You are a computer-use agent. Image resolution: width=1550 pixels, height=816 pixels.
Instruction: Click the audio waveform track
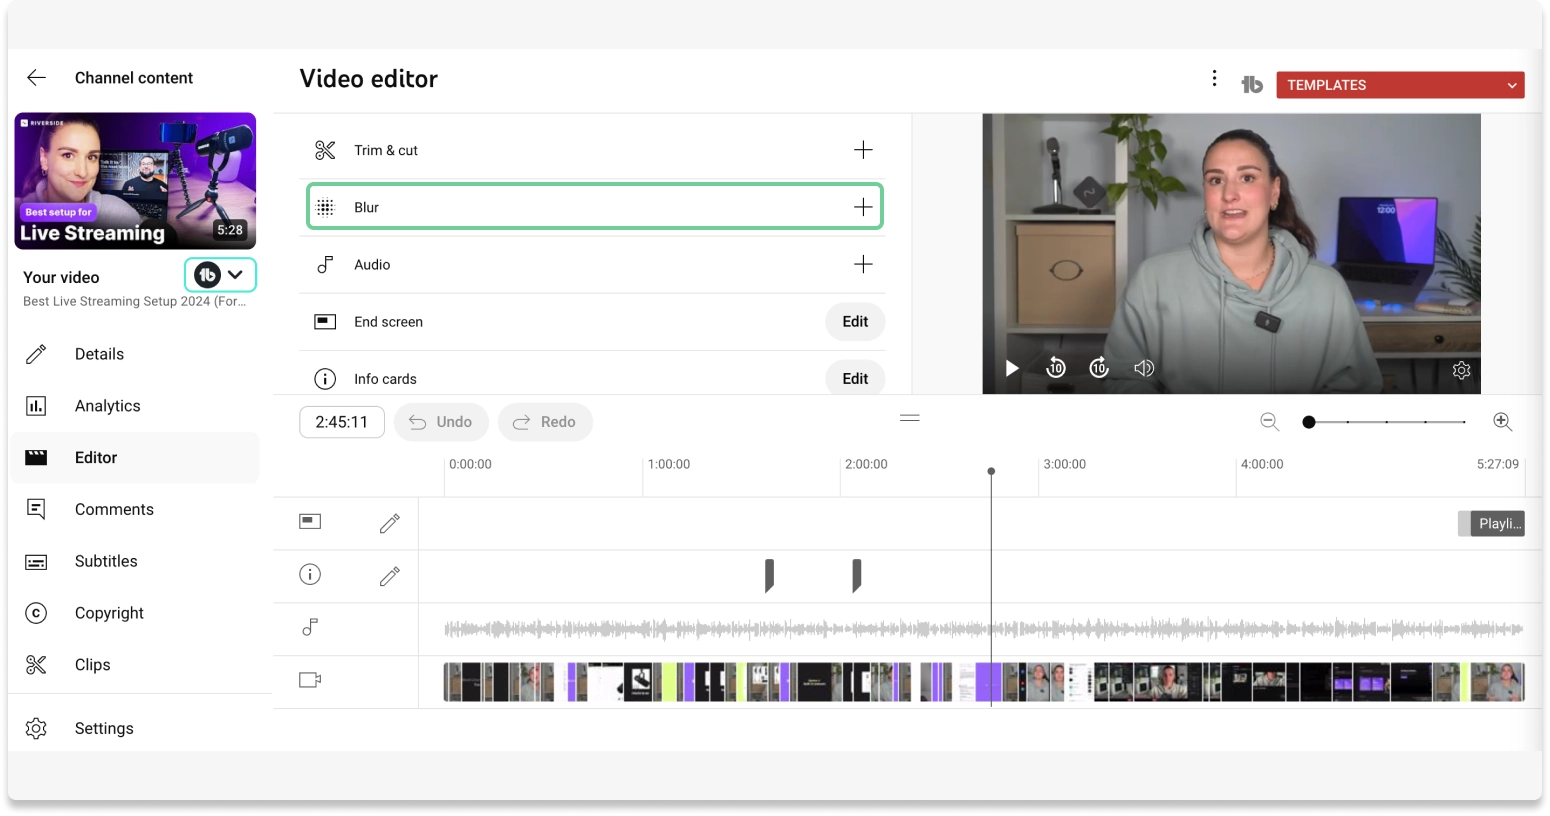984,629
